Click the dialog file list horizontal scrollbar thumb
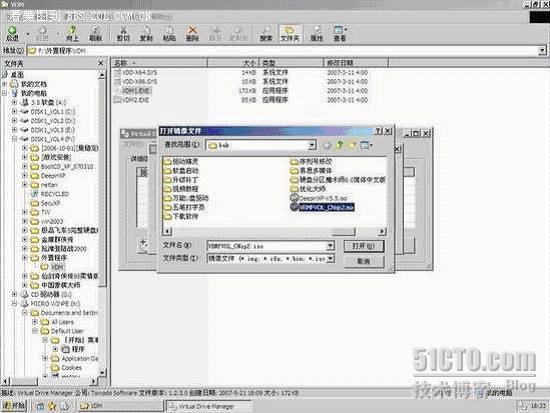The height and width of the screenshot is (413, 550). (x=344, y=231)
